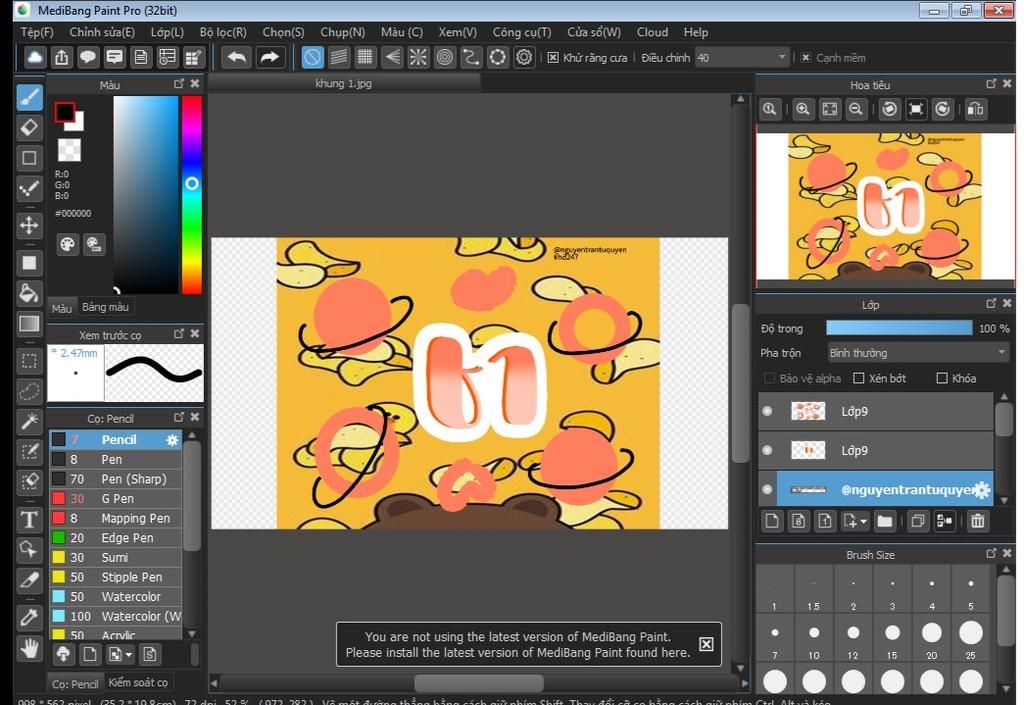Select the rectangular Select tool
This screenshot has width=1024, height=705.
[29, 360]
